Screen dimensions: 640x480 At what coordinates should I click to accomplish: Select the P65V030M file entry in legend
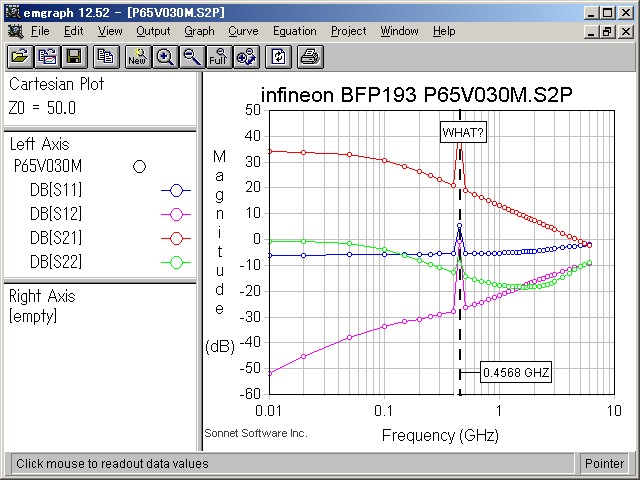click(x=48, y=166)
